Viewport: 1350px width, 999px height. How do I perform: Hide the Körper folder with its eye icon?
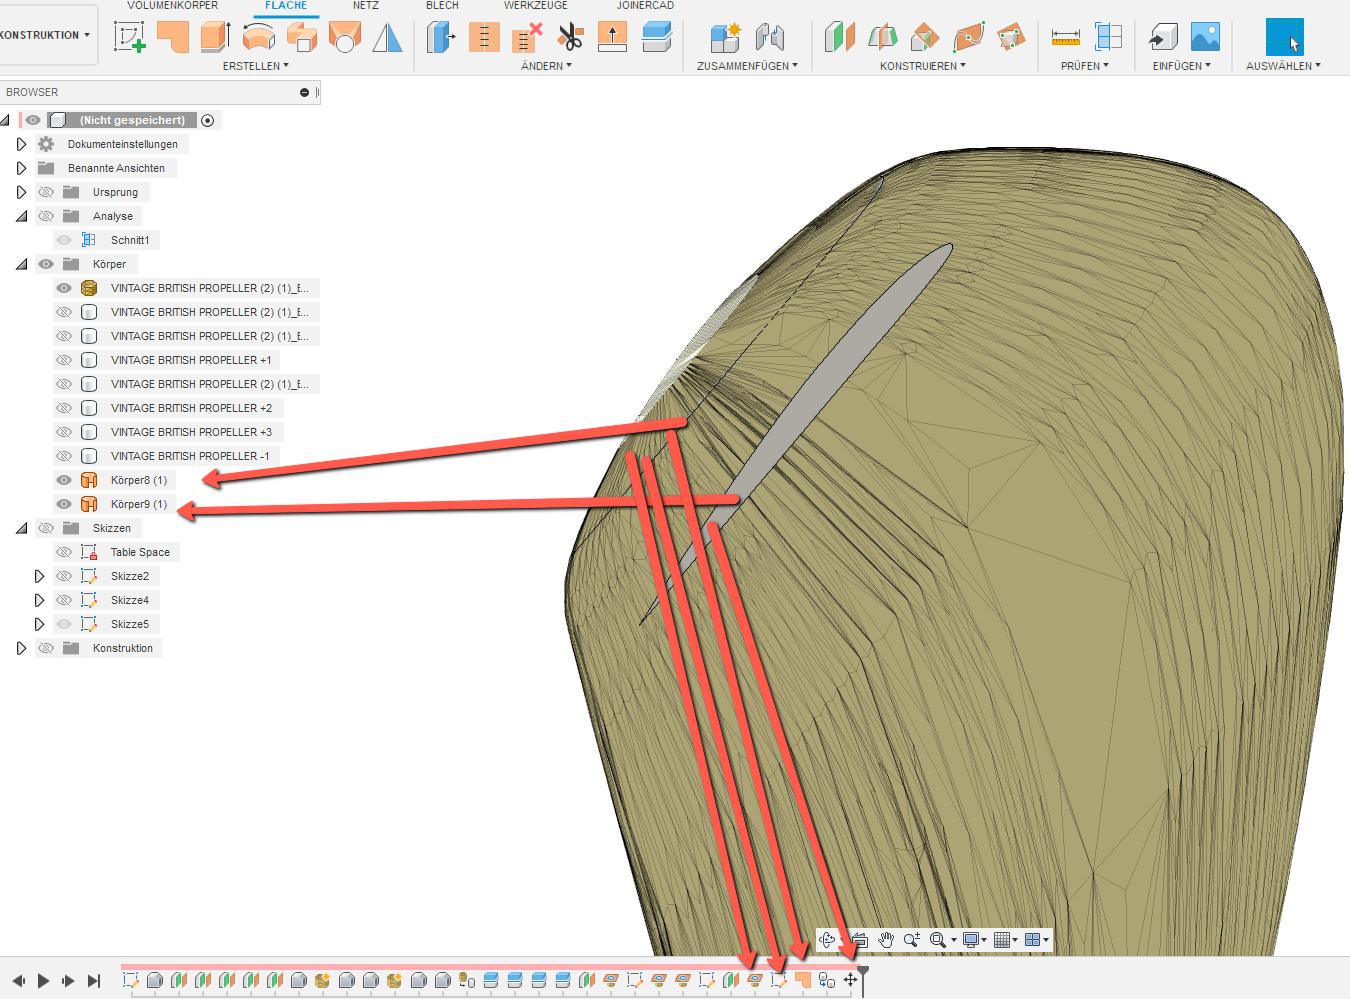coord(45,263)
